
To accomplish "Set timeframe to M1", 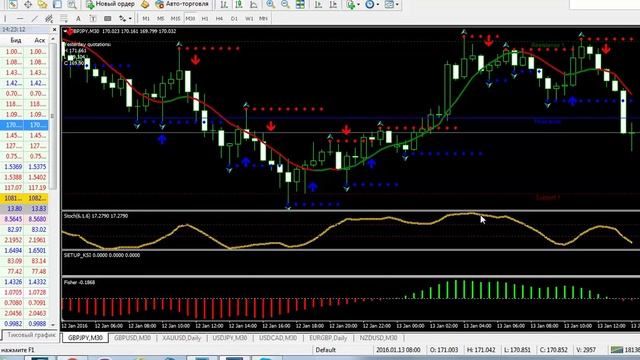I will tap(146, 19).
